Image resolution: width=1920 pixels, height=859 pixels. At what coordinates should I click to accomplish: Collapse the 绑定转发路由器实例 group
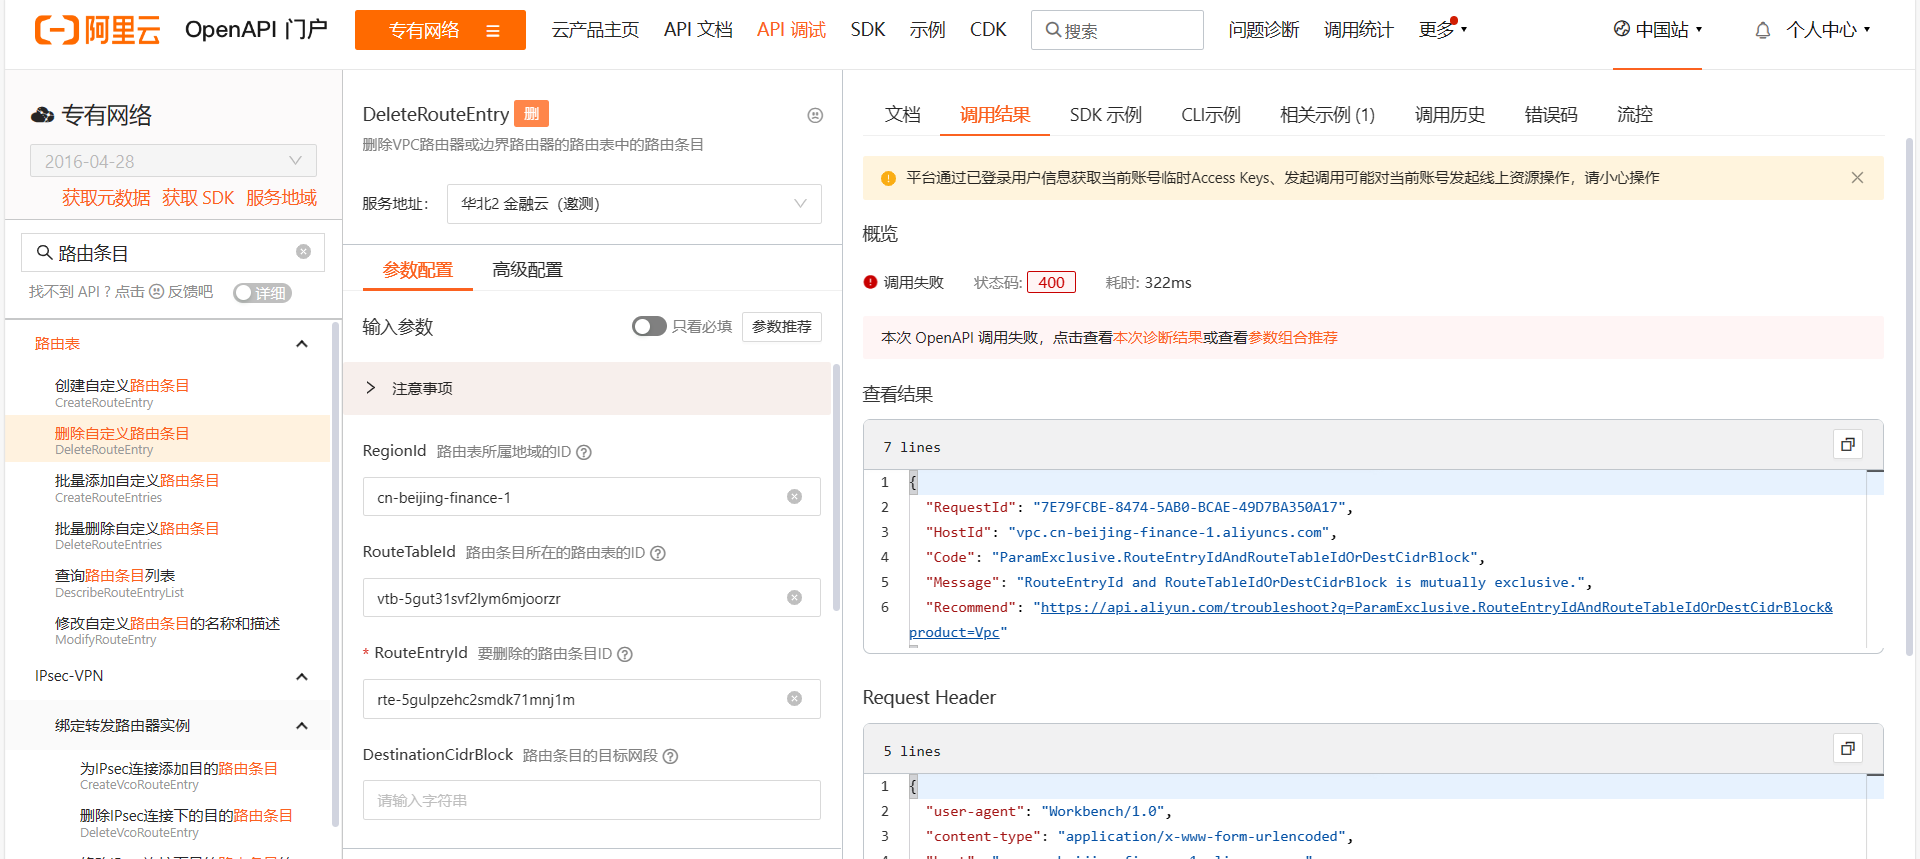[302, 726]
